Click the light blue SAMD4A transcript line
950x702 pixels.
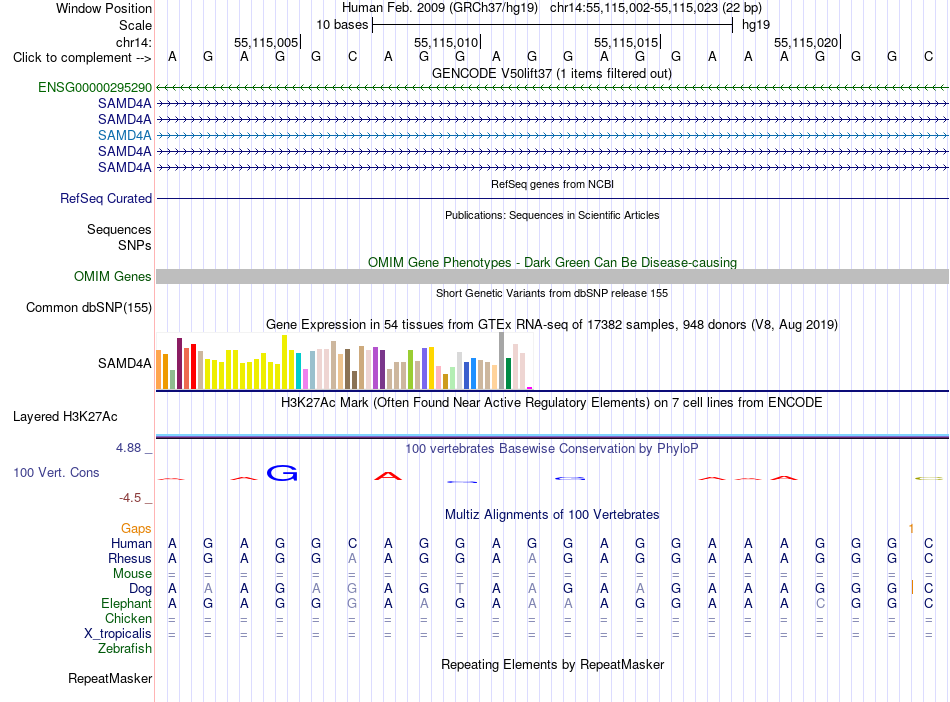[x=552, y=136]
